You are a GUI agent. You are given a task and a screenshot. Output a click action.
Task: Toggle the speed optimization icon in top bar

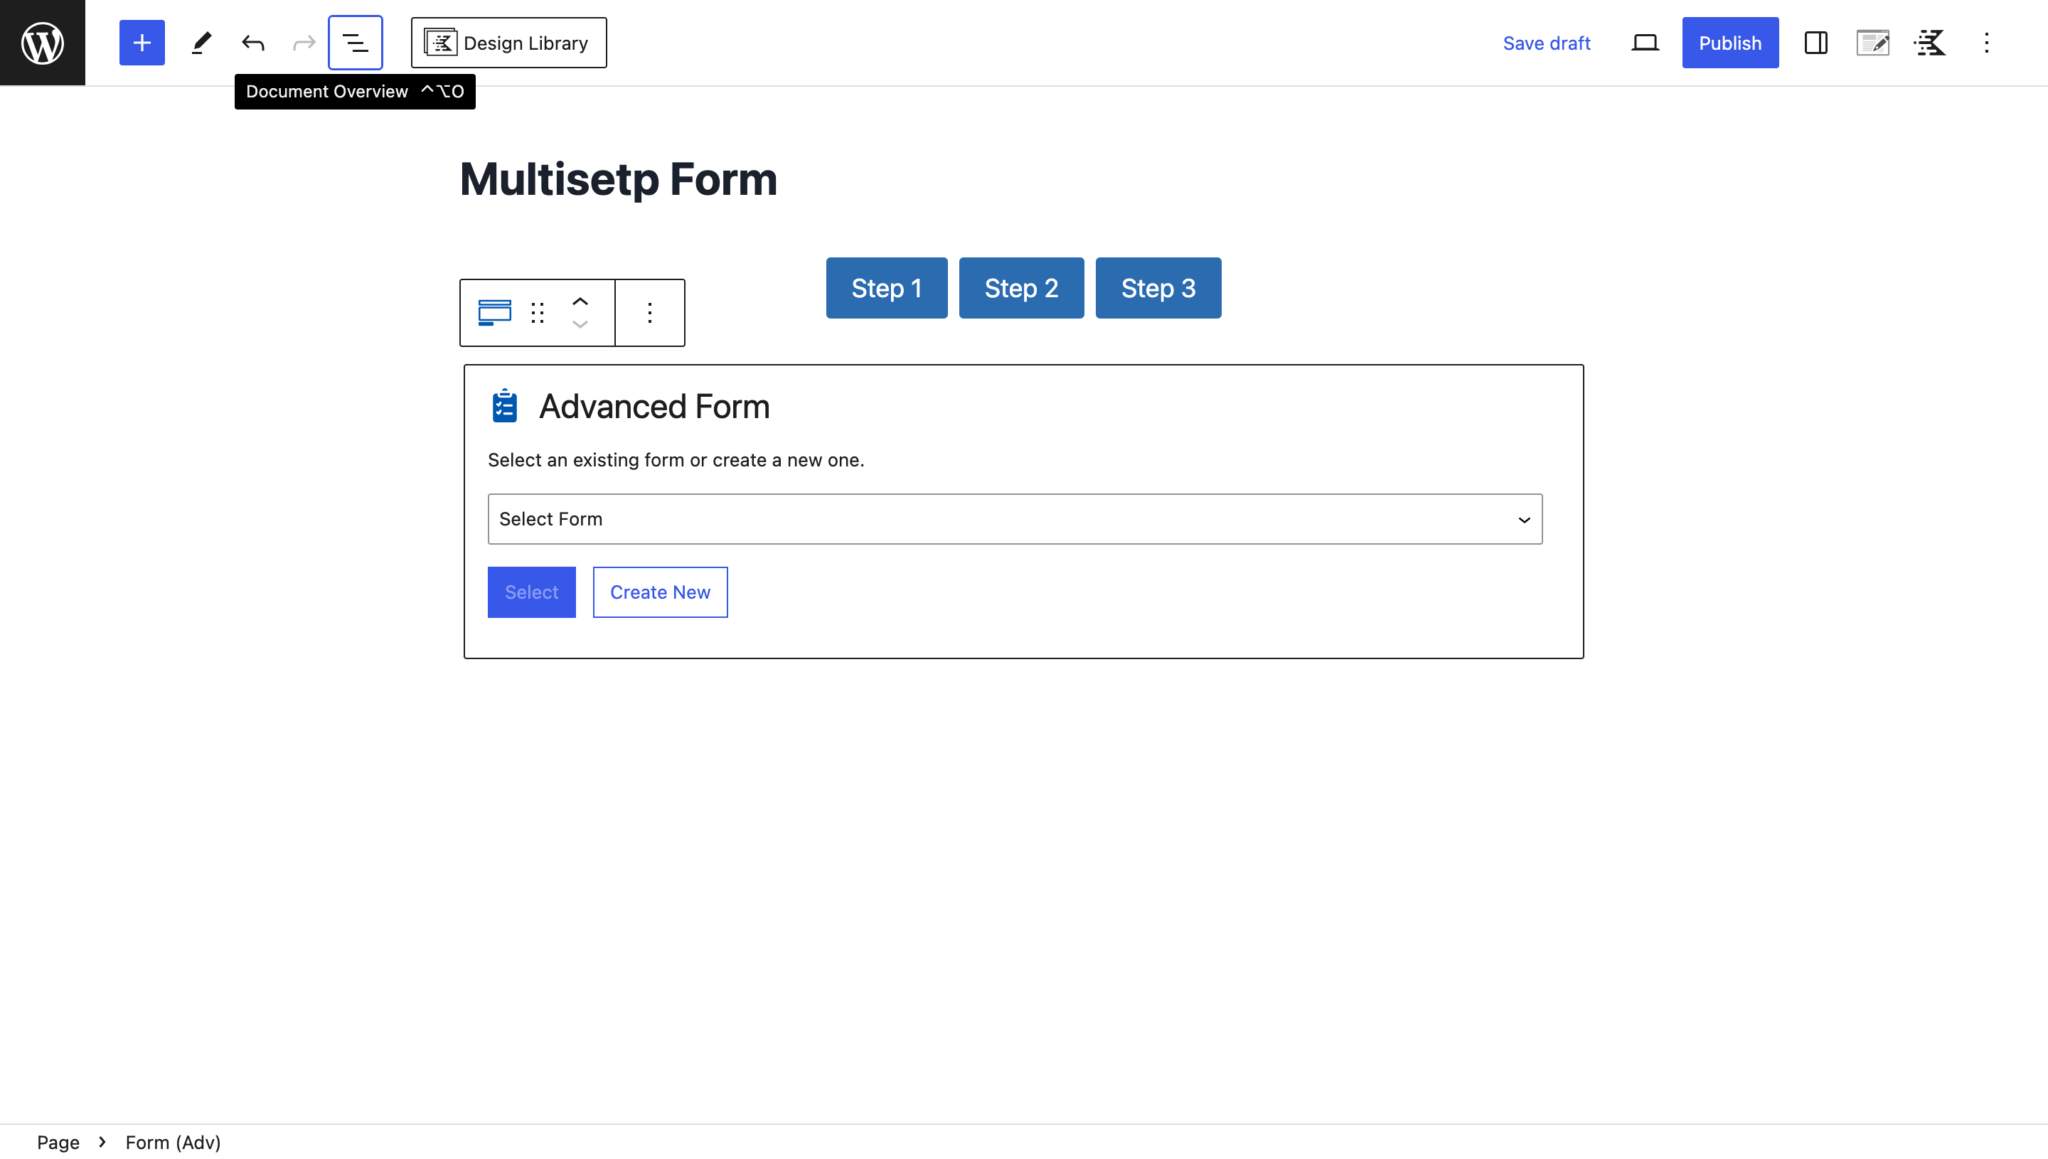pyautogui.click(x=1930, y=42)
